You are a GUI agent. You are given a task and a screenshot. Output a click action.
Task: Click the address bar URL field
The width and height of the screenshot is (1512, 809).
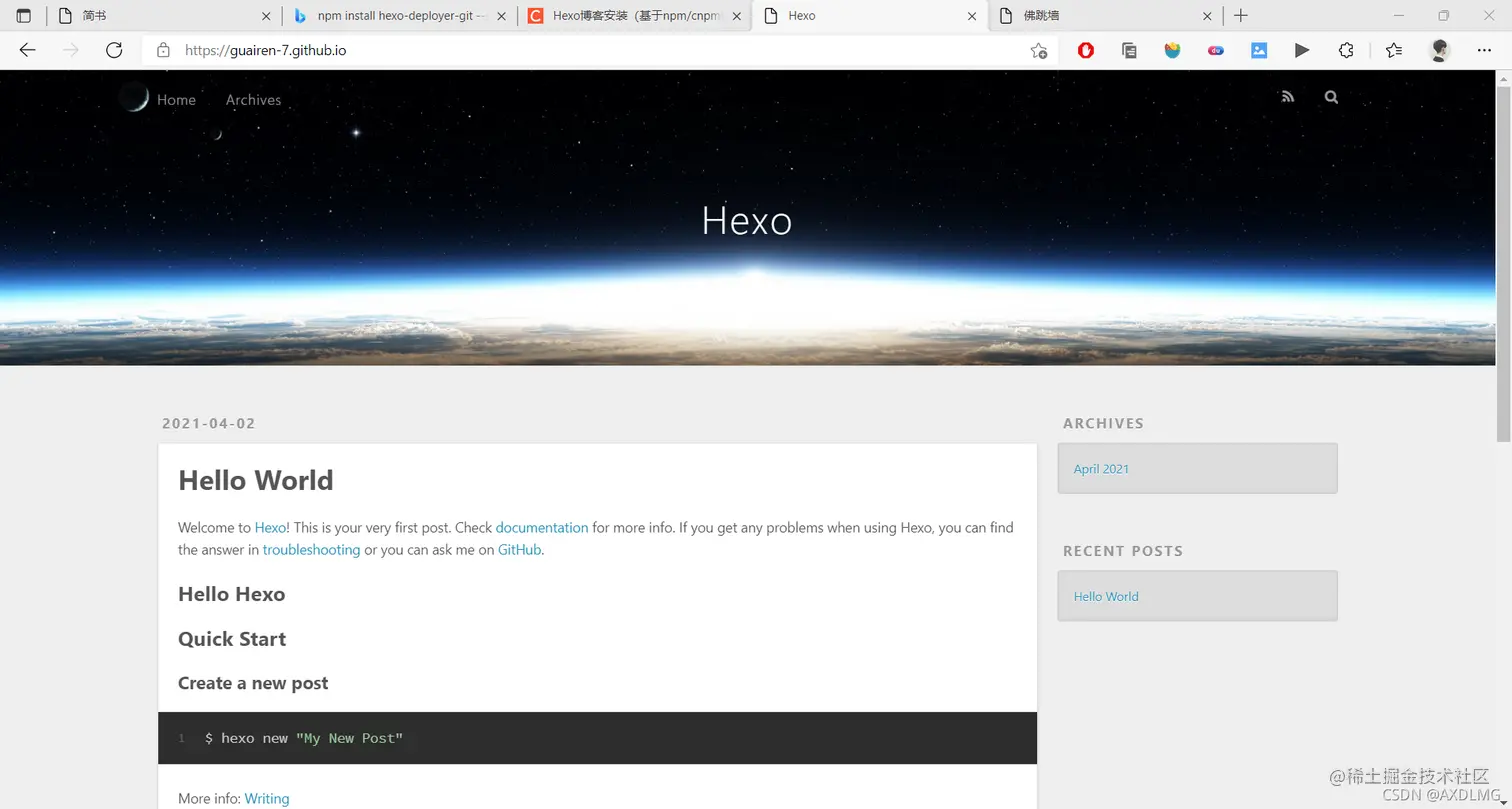coord(600,50)
